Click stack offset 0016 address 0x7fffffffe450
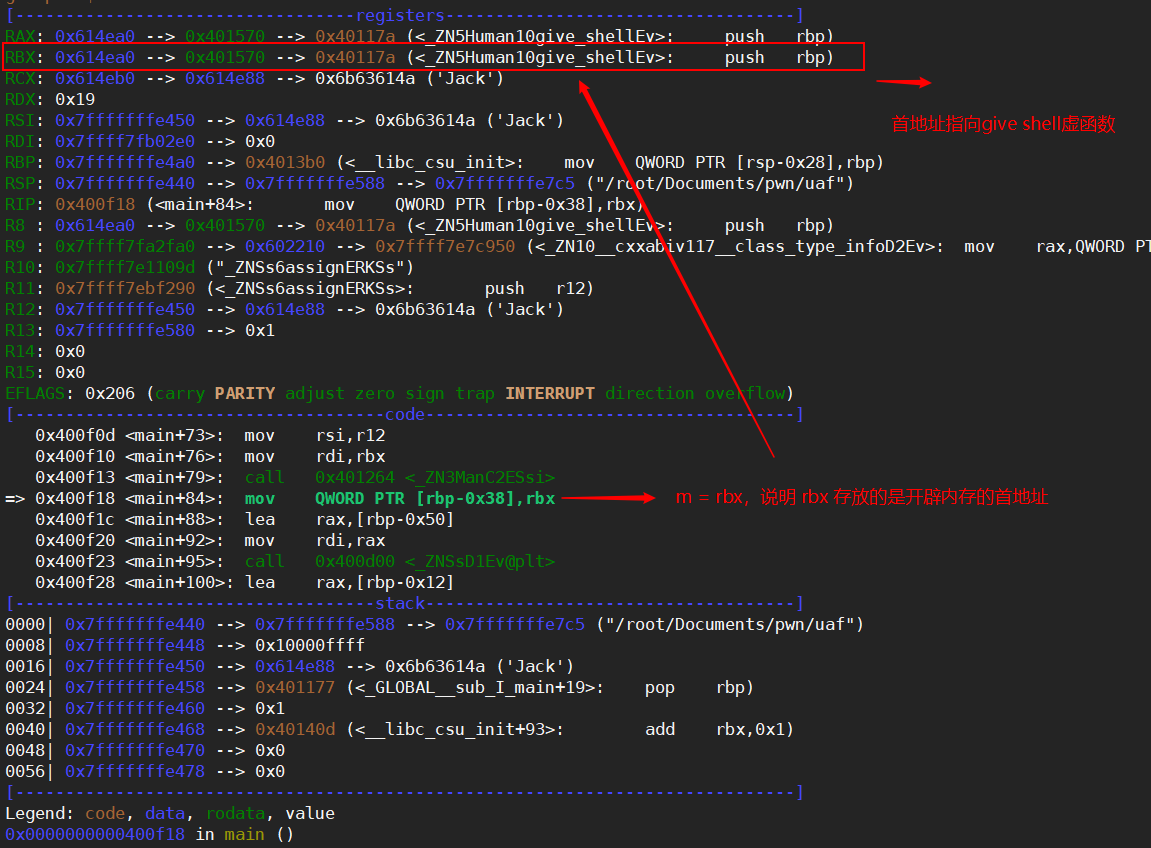This screenshot has height=848, width=1151. pos(134,667)
